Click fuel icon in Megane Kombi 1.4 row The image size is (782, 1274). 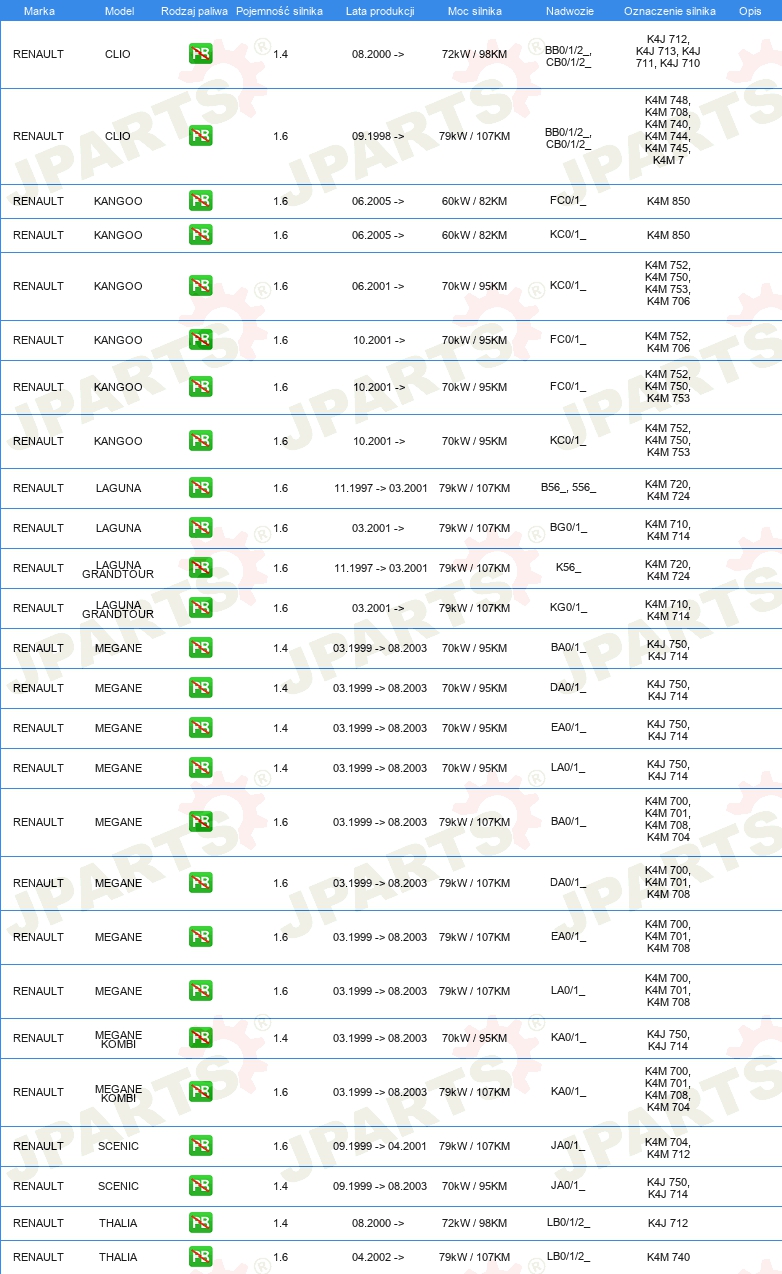200,1038
